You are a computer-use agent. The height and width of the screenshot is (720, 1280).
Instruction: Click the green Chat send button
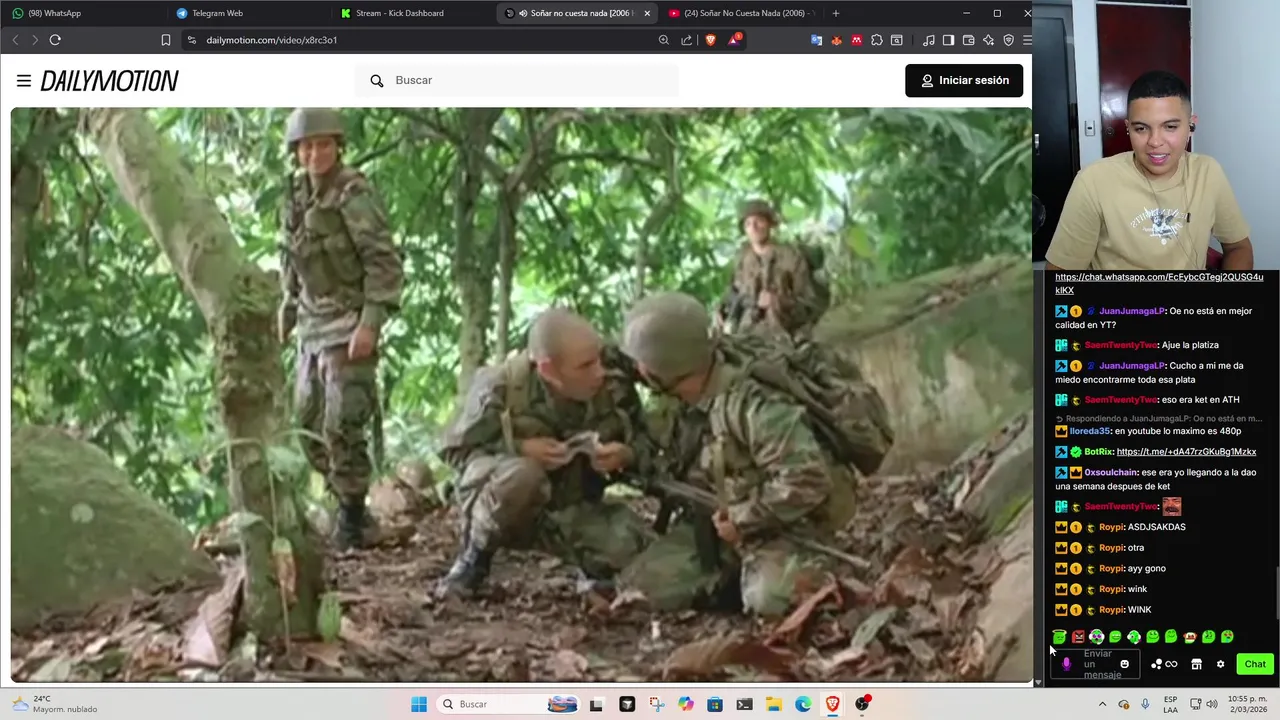pos(1255,664)
